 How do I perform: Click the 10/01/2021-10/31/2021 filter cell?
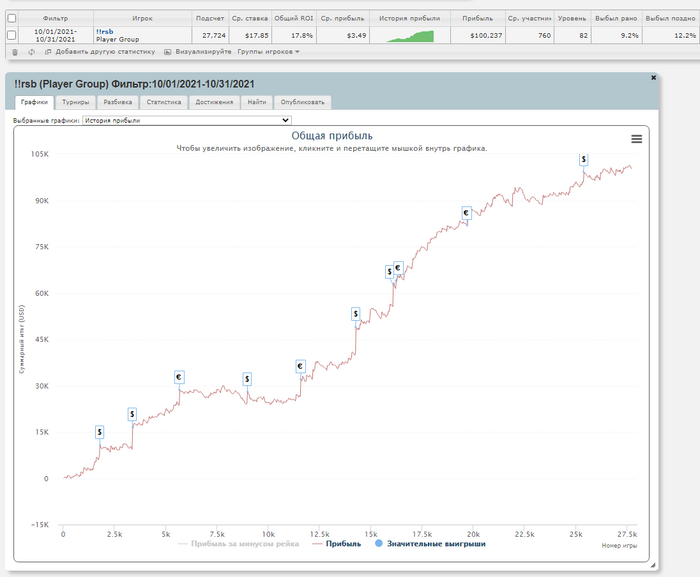pyautogui.click(x=56, y=35)
